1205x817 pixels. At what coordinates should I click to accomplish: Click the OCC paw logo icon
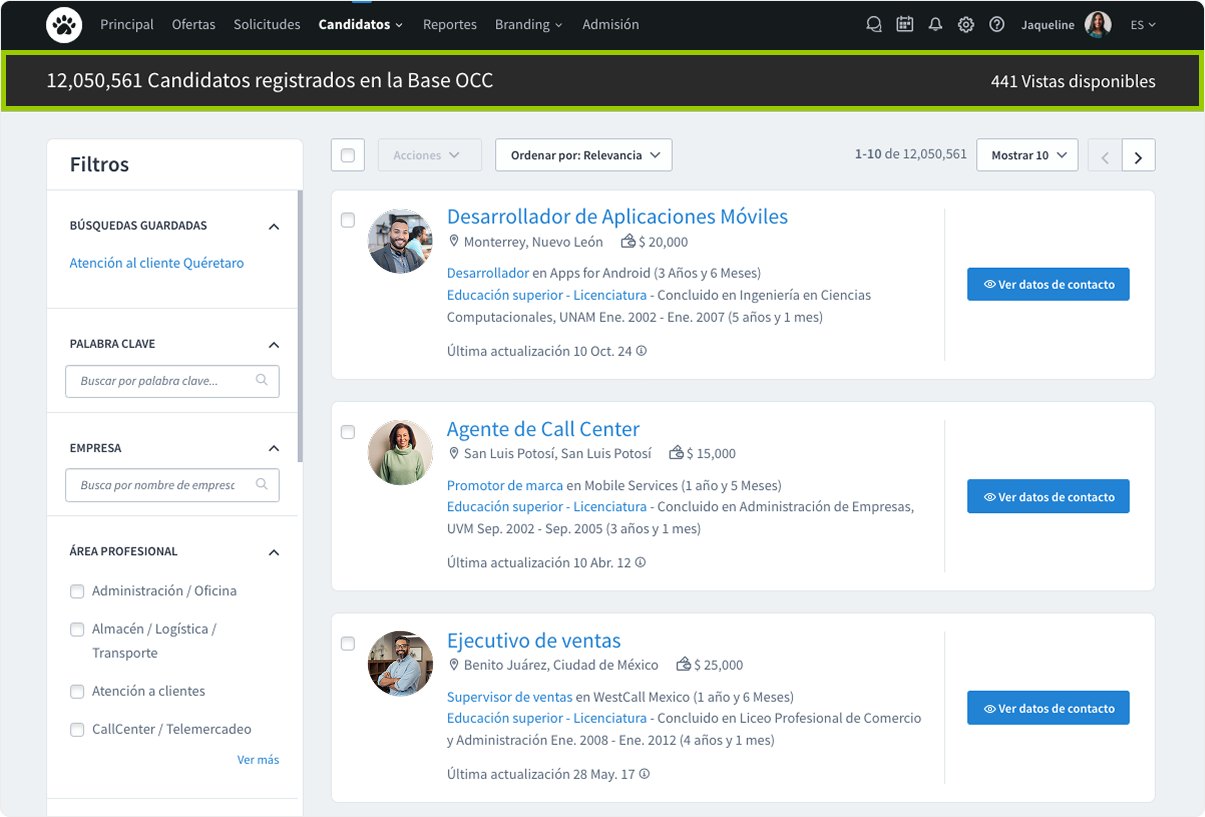(x=64, y=24)
